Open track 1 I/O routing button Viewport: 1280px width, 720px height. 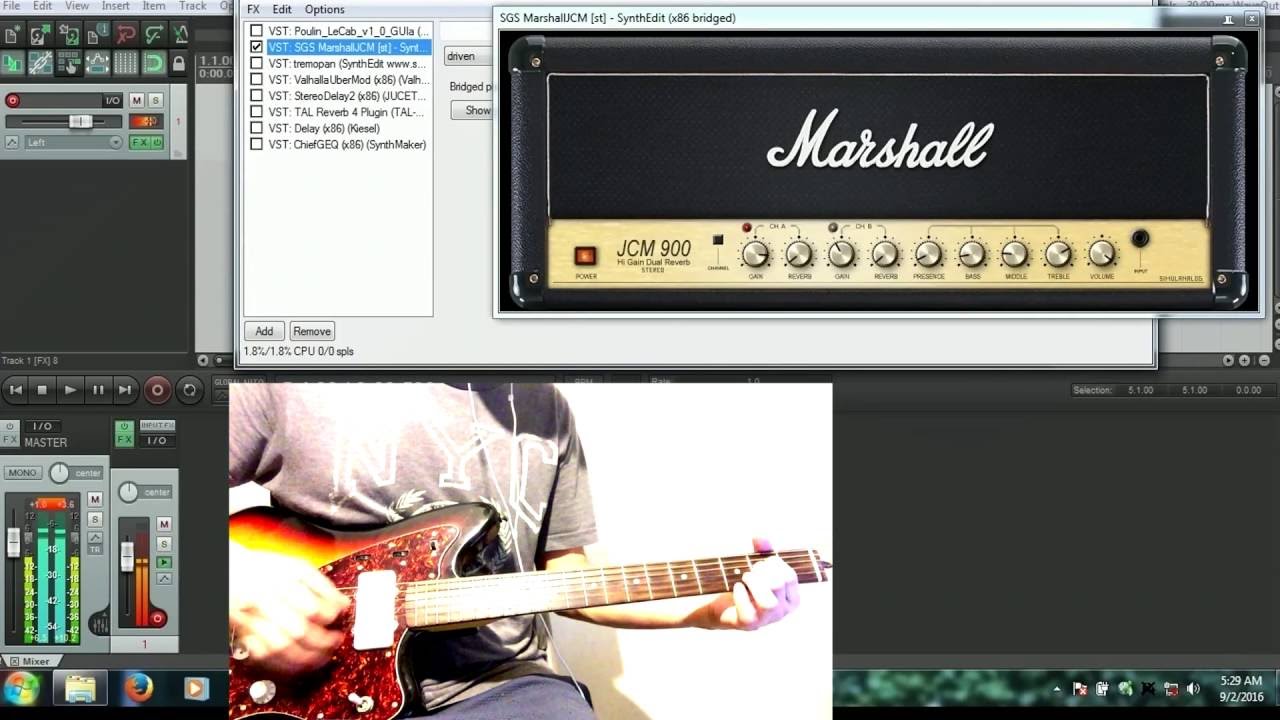112,100
